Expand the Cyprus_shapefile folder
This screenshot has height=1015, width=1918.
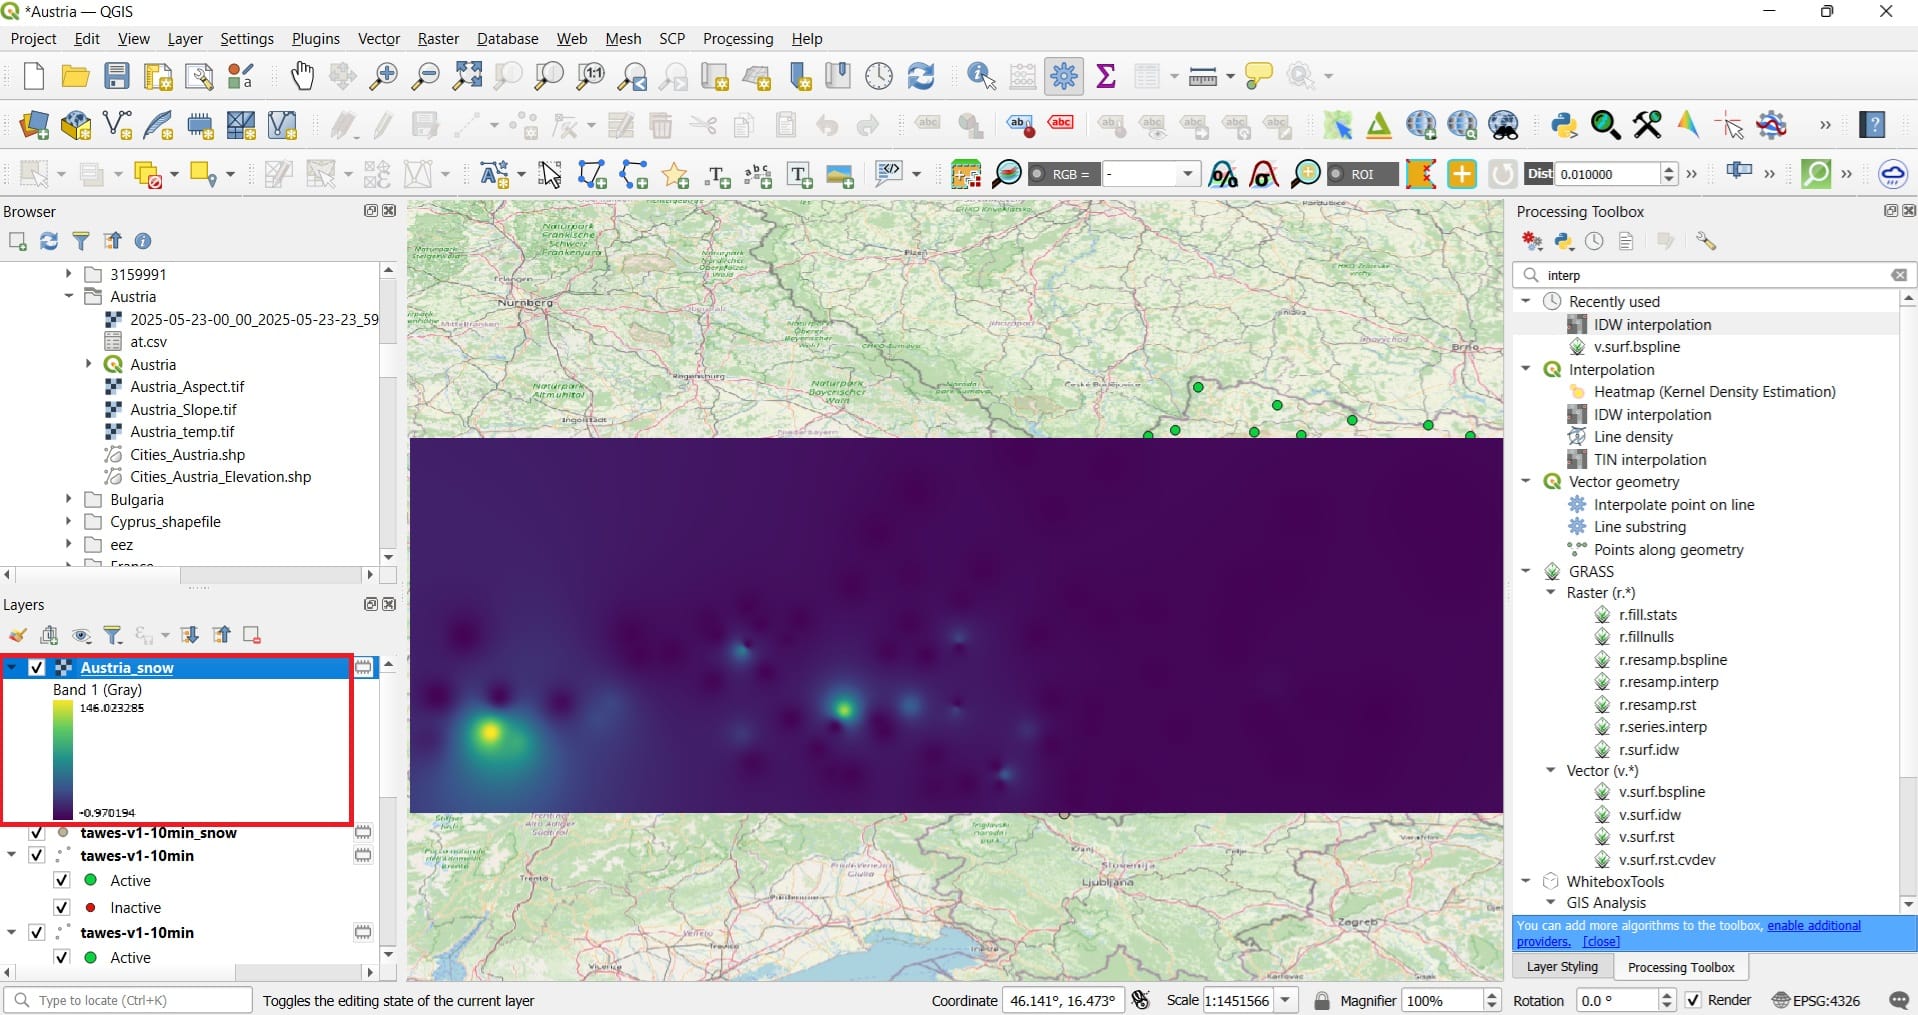click(x=69, y=521)
